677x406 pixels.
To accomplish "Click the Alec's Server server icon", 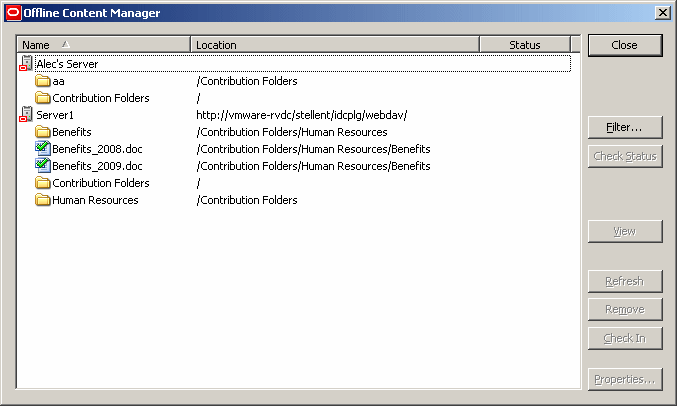I will click(x=26, y=64).
